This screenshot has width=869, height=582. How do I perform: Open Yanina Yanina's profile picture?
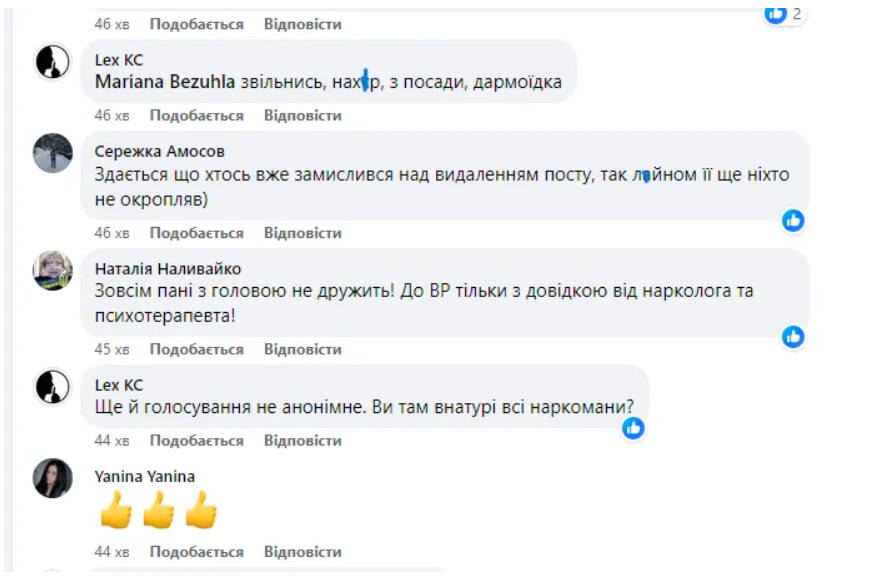tap(53, 478)
